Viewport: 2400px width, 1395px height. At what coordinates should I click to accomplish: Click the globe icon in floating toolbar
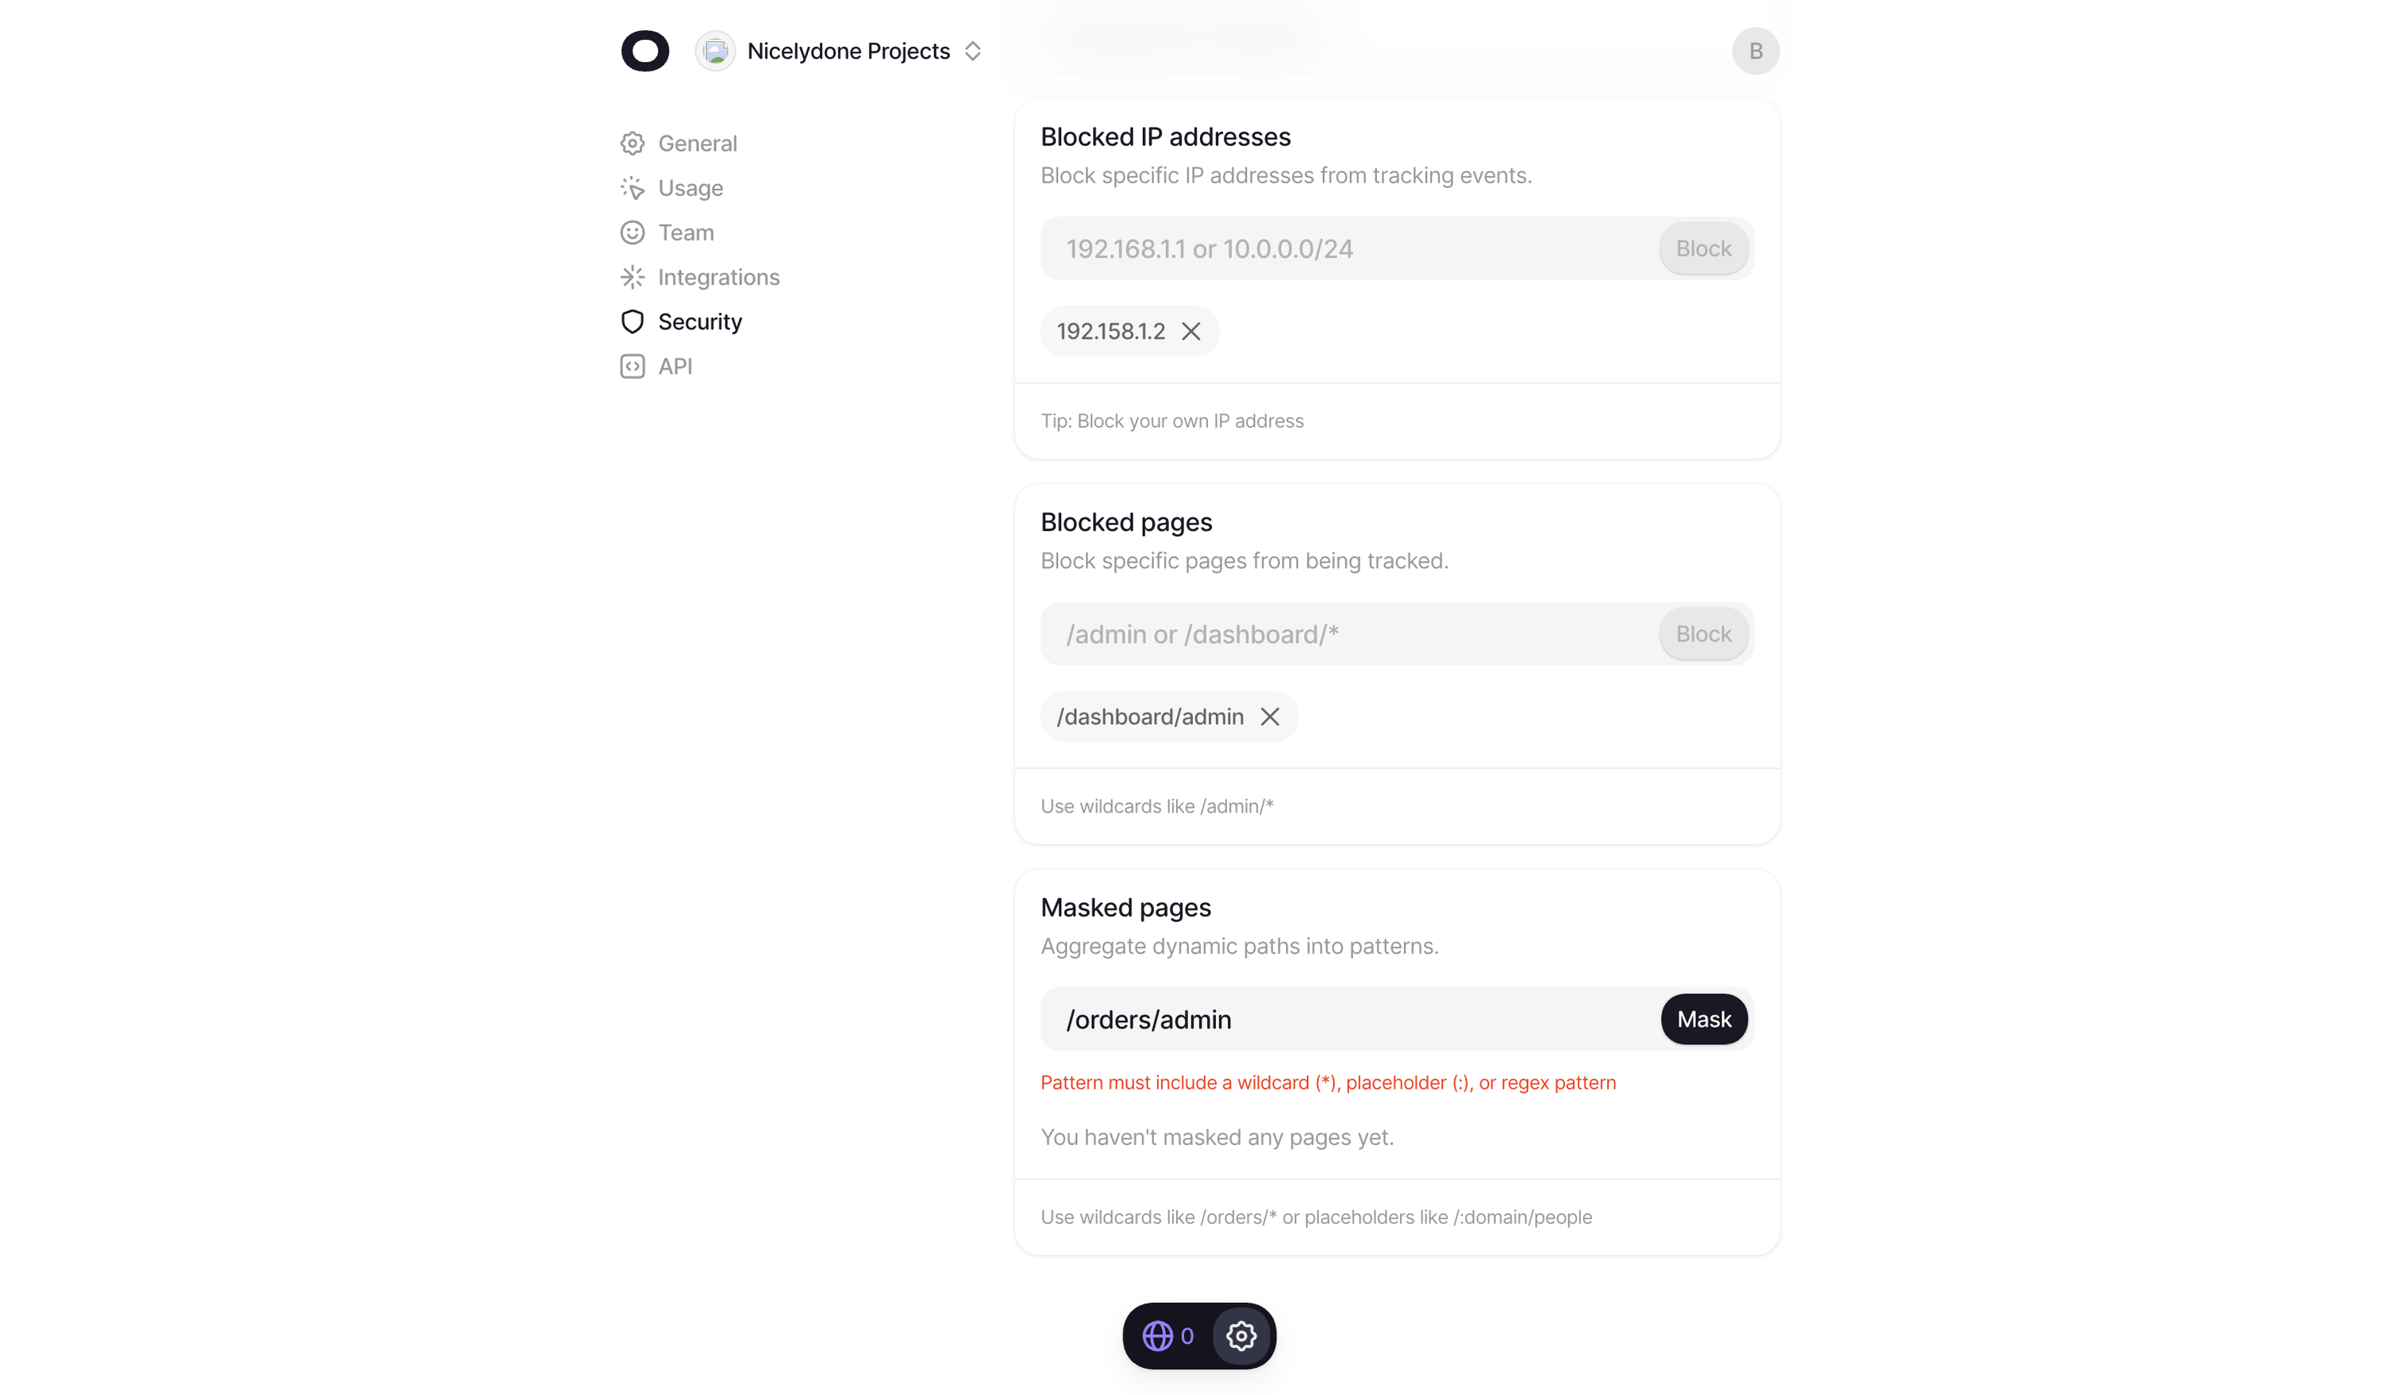[x=1157, y=1336]
